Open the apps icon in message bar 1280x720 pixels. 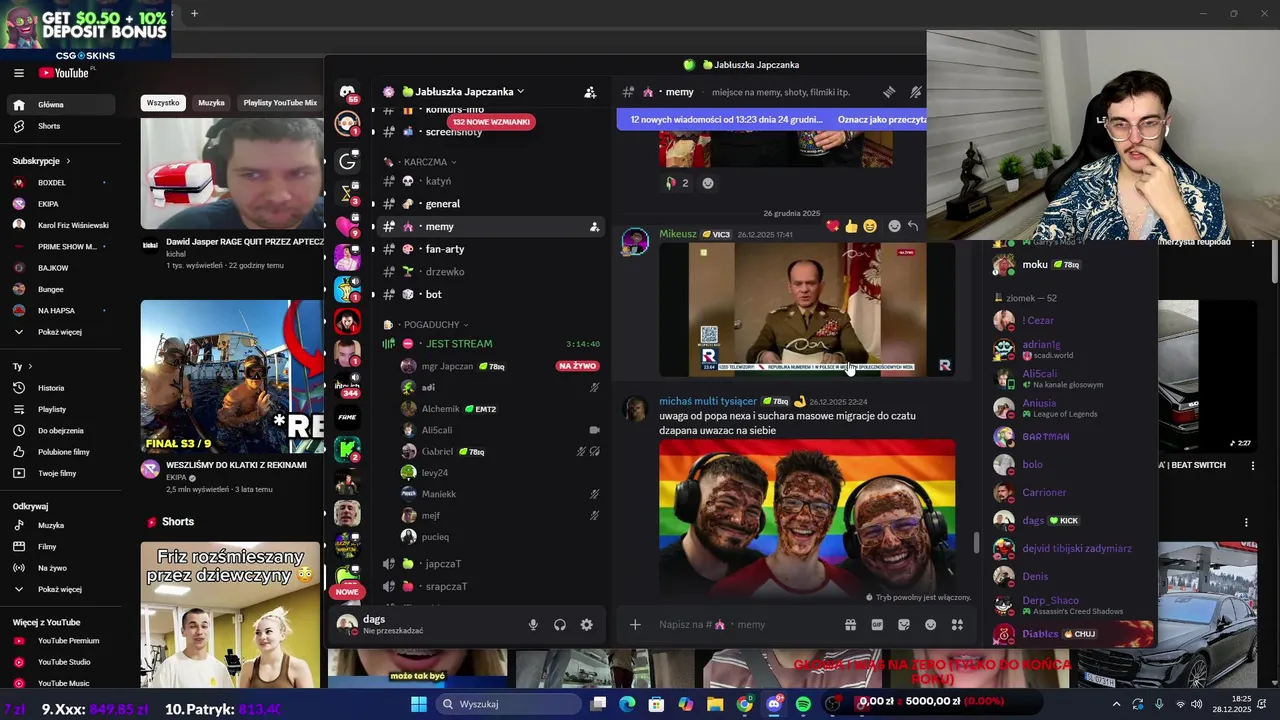(957, 625)
